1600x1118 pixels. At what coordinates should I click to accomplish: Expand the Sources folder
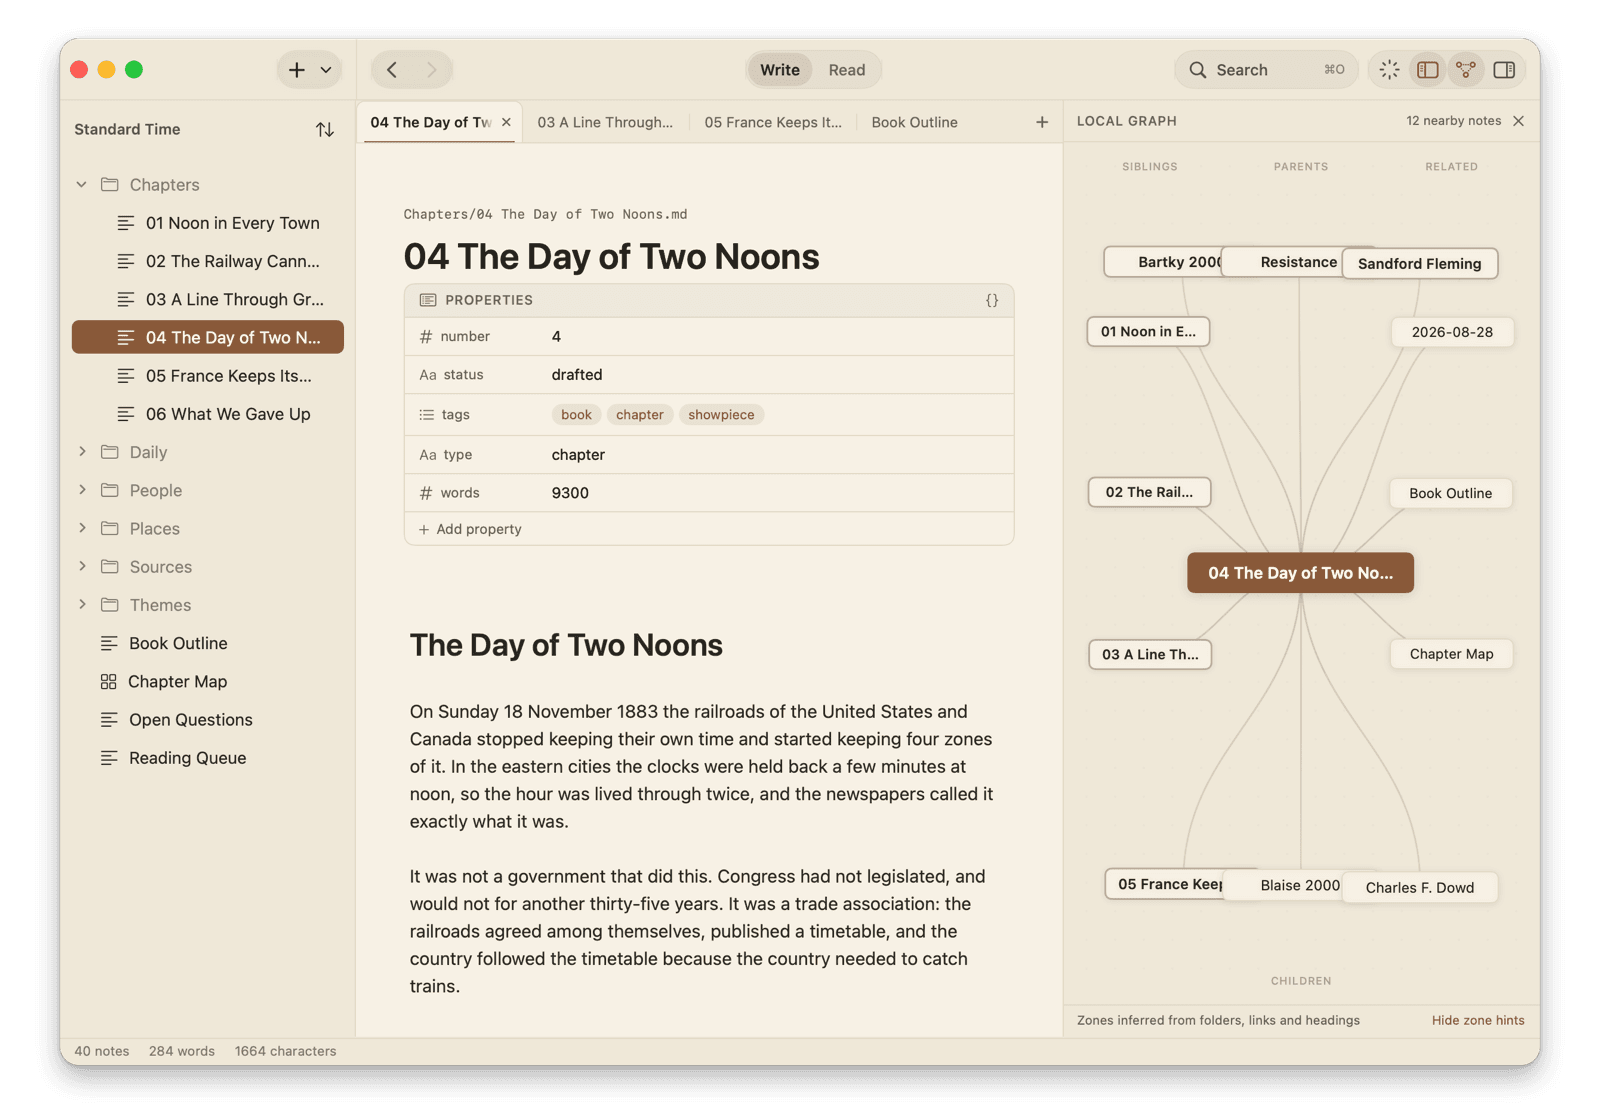82,567
